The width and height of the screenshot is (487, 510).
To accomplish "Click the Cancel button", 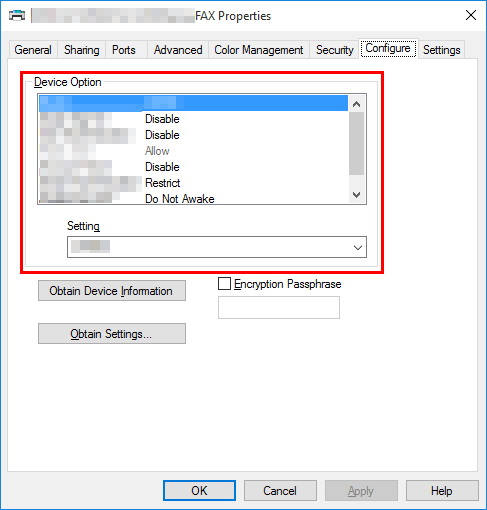I will (x=280, y=491).
